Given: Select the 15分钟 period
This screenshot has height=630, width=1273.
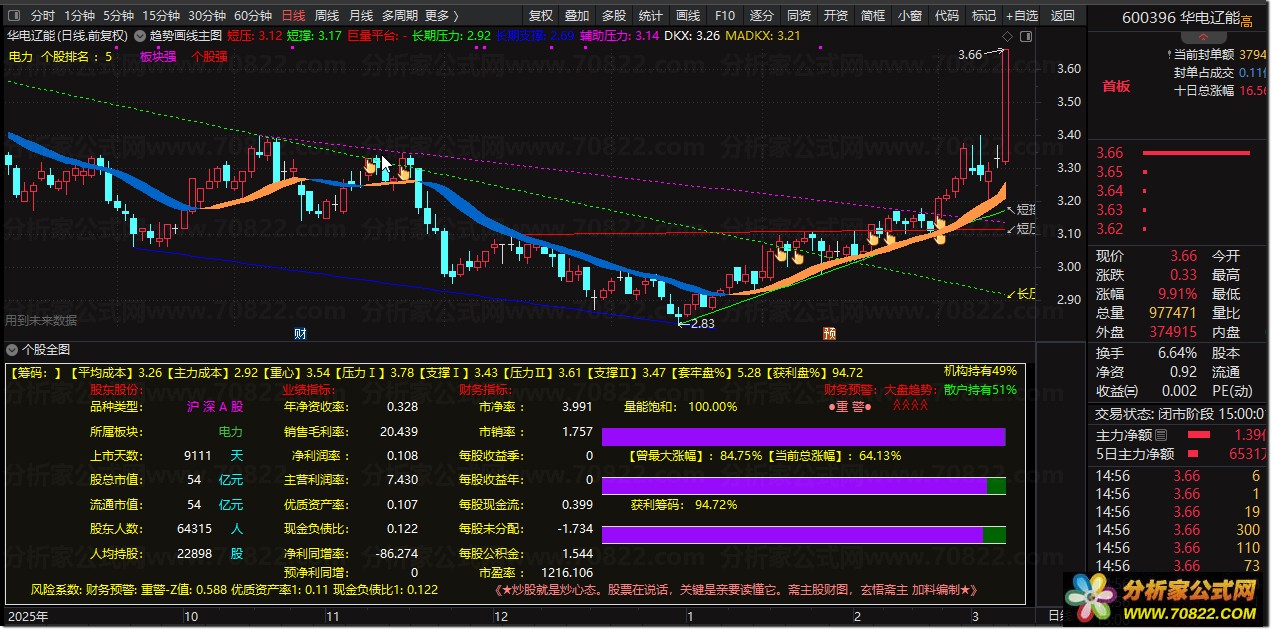Looking at the screenshot, I should coord(160,16).
